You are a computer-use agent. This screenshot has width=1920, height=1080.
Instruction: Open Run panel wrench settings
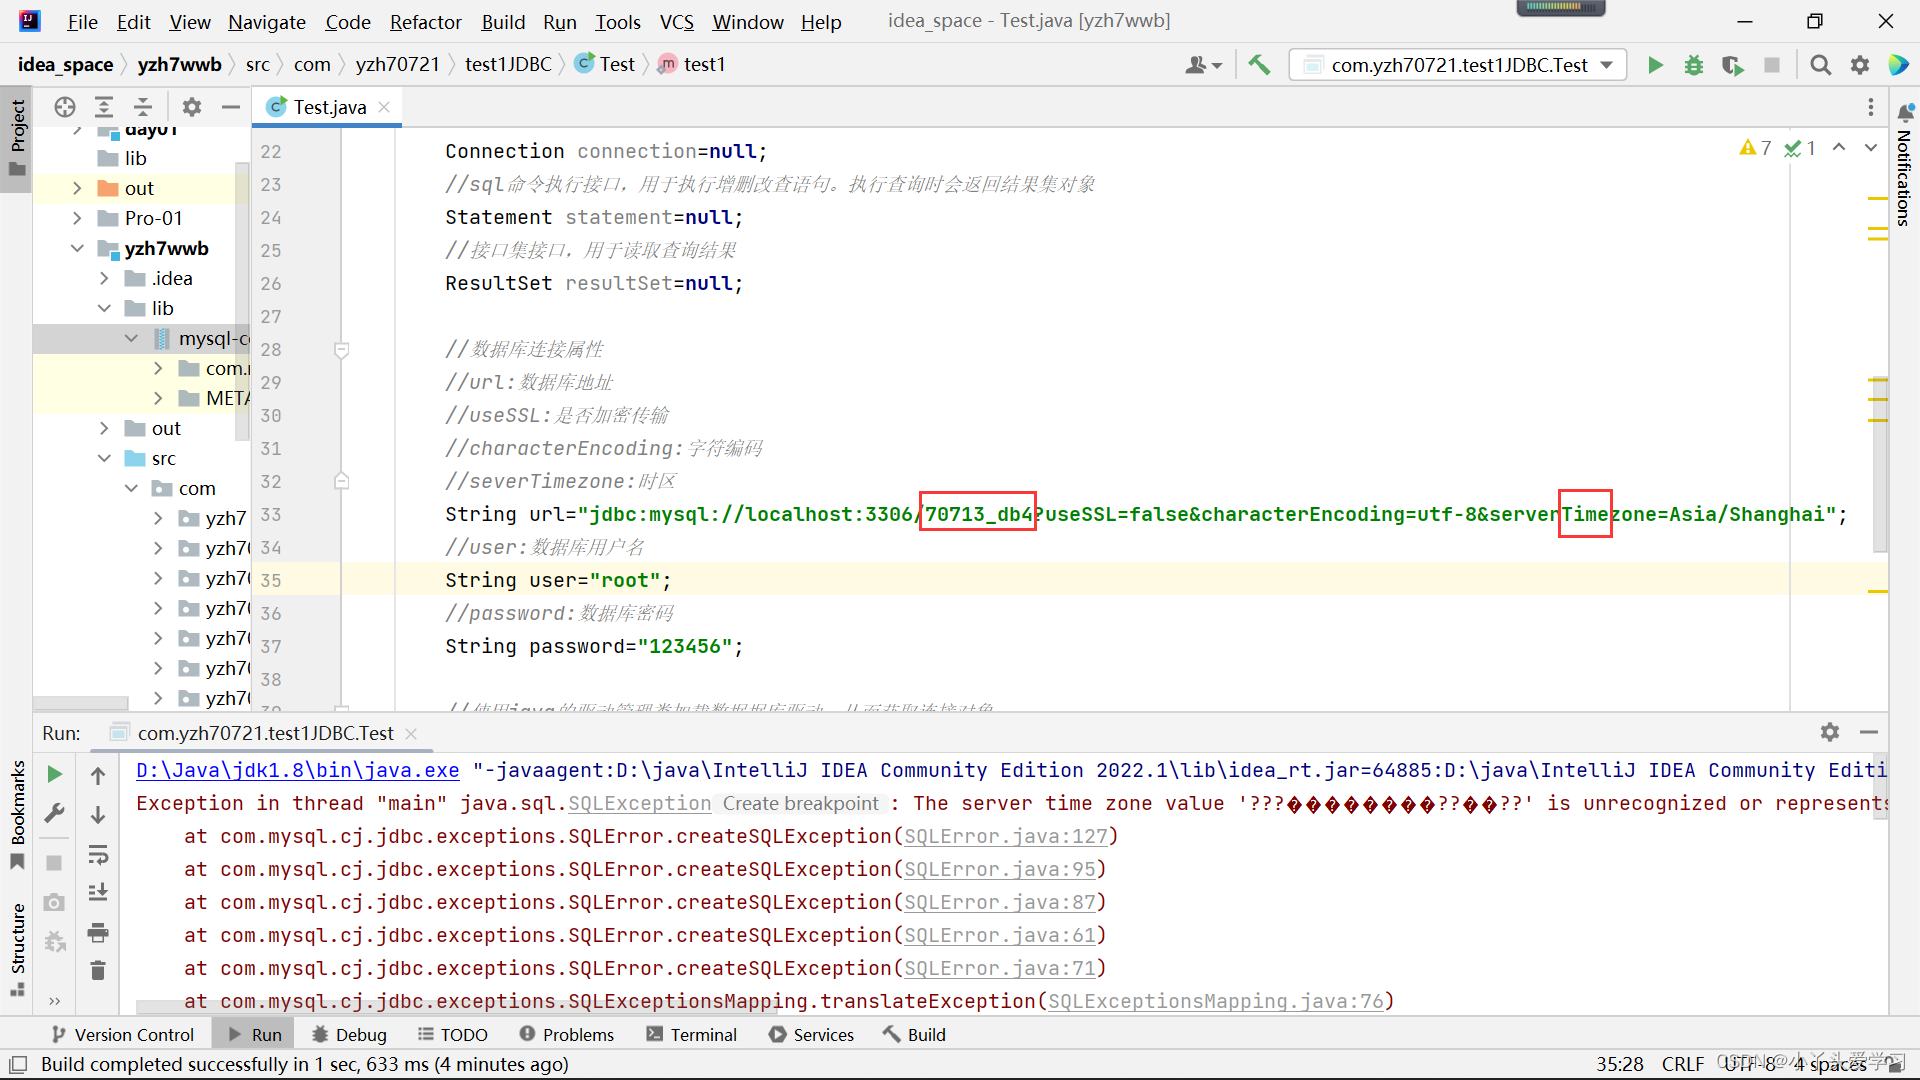[x=55, y=813]
